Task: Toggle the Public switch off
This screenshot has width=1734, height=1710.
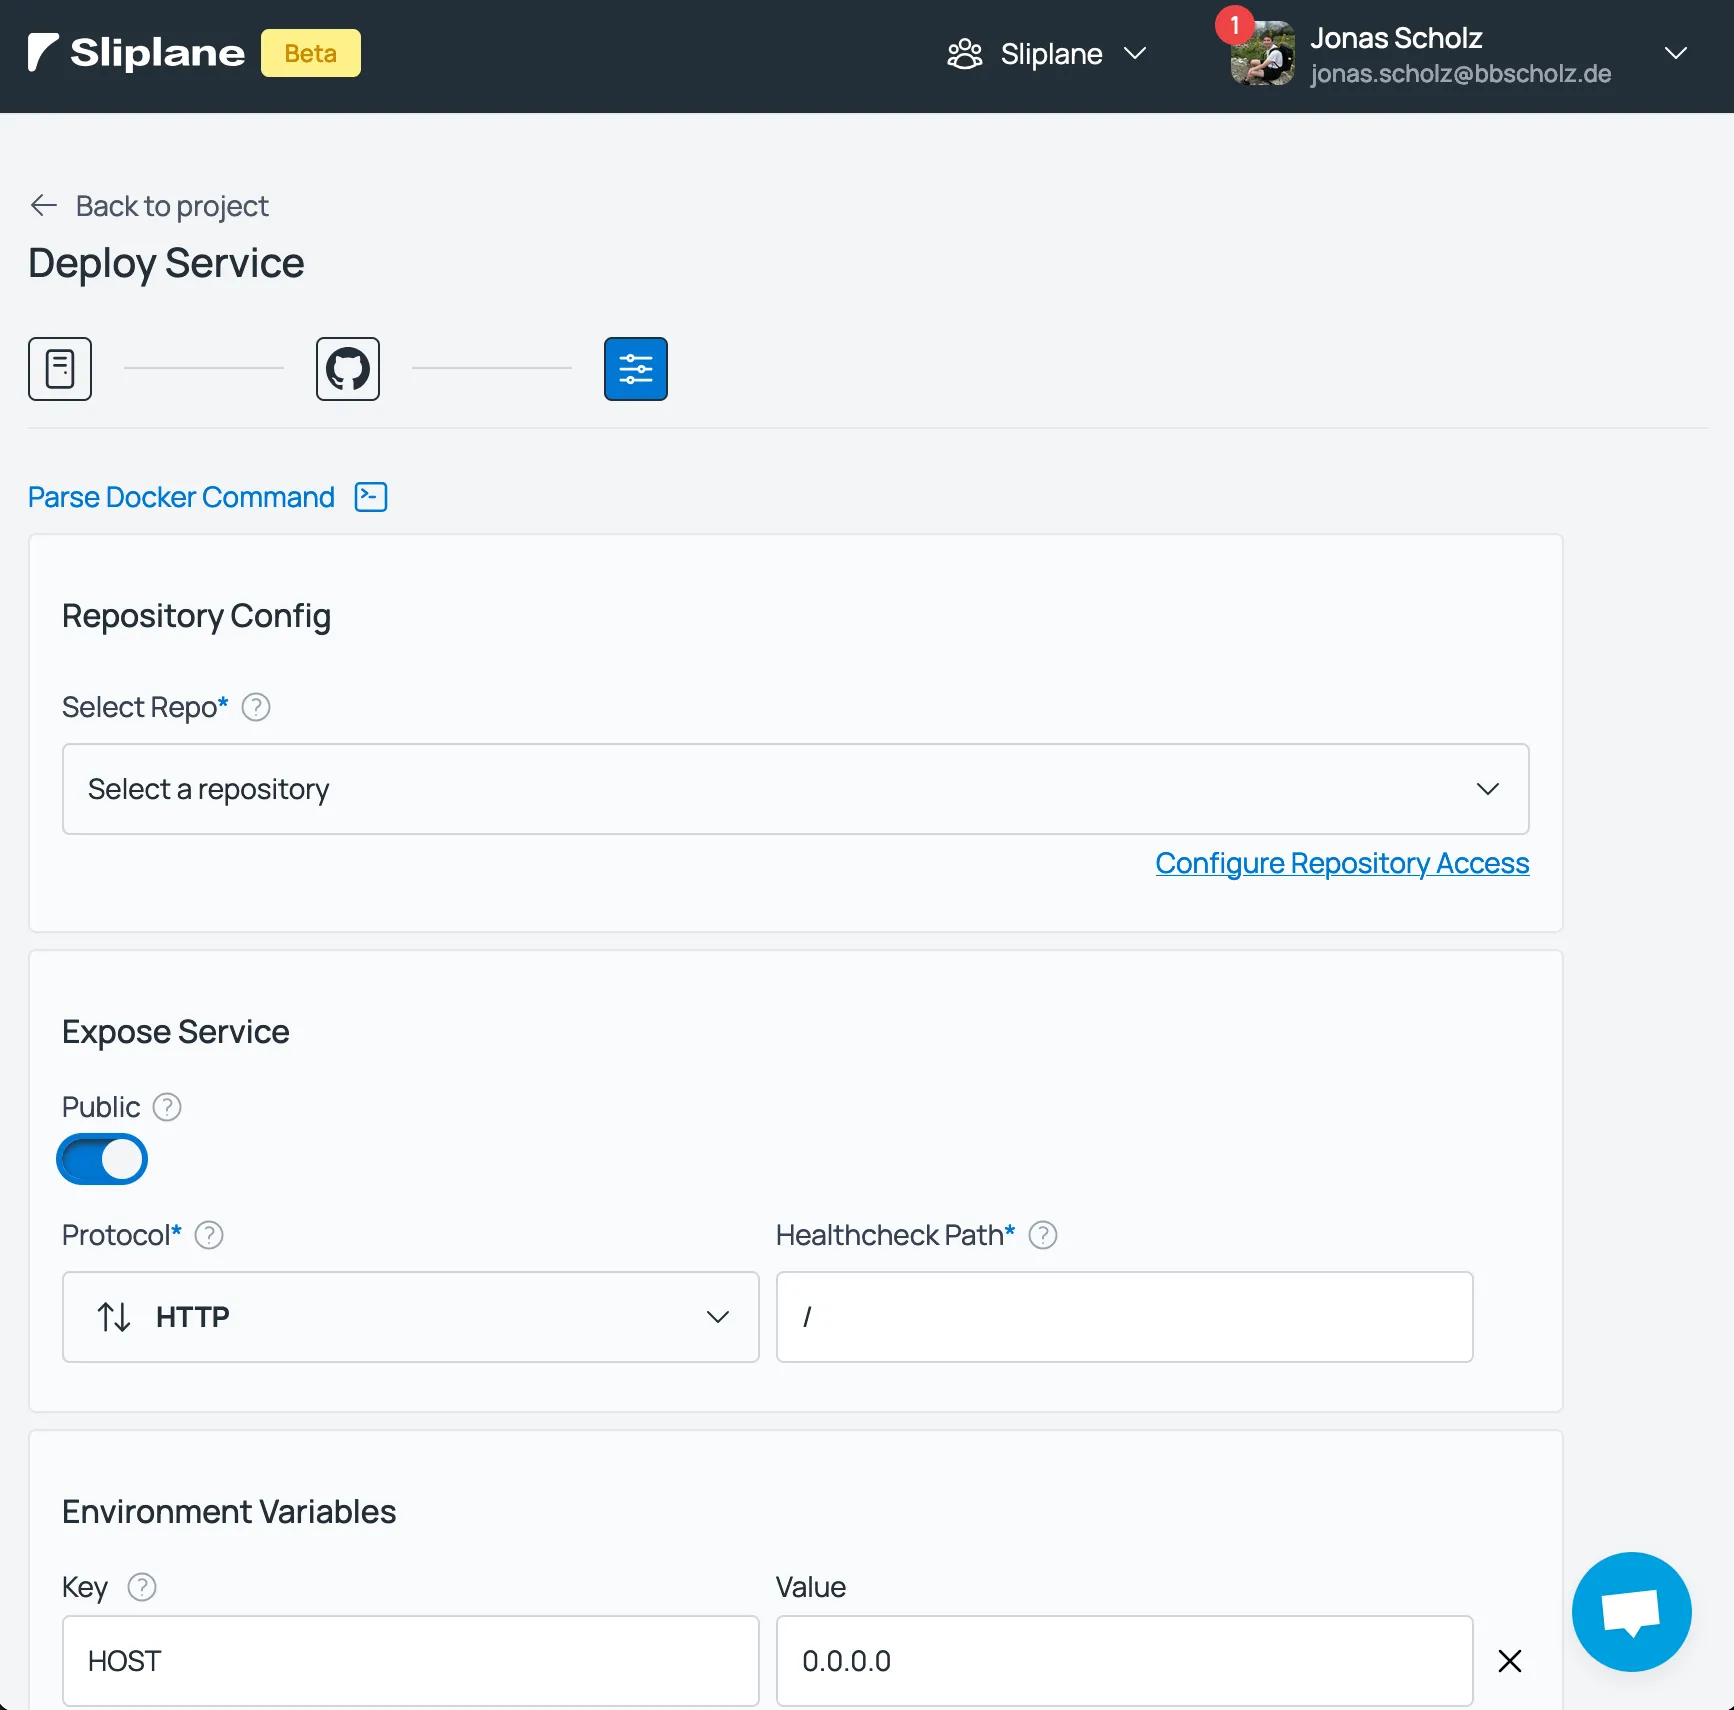Action: tap(102, 1159)
